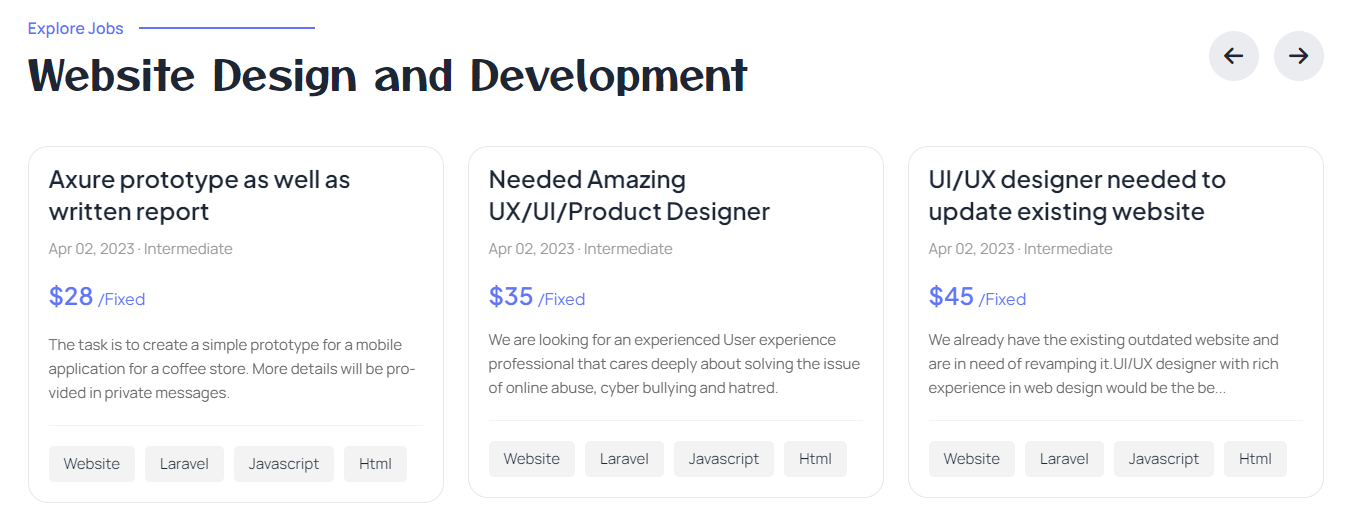Click Html tag on the $35 job card

[815, 459]
